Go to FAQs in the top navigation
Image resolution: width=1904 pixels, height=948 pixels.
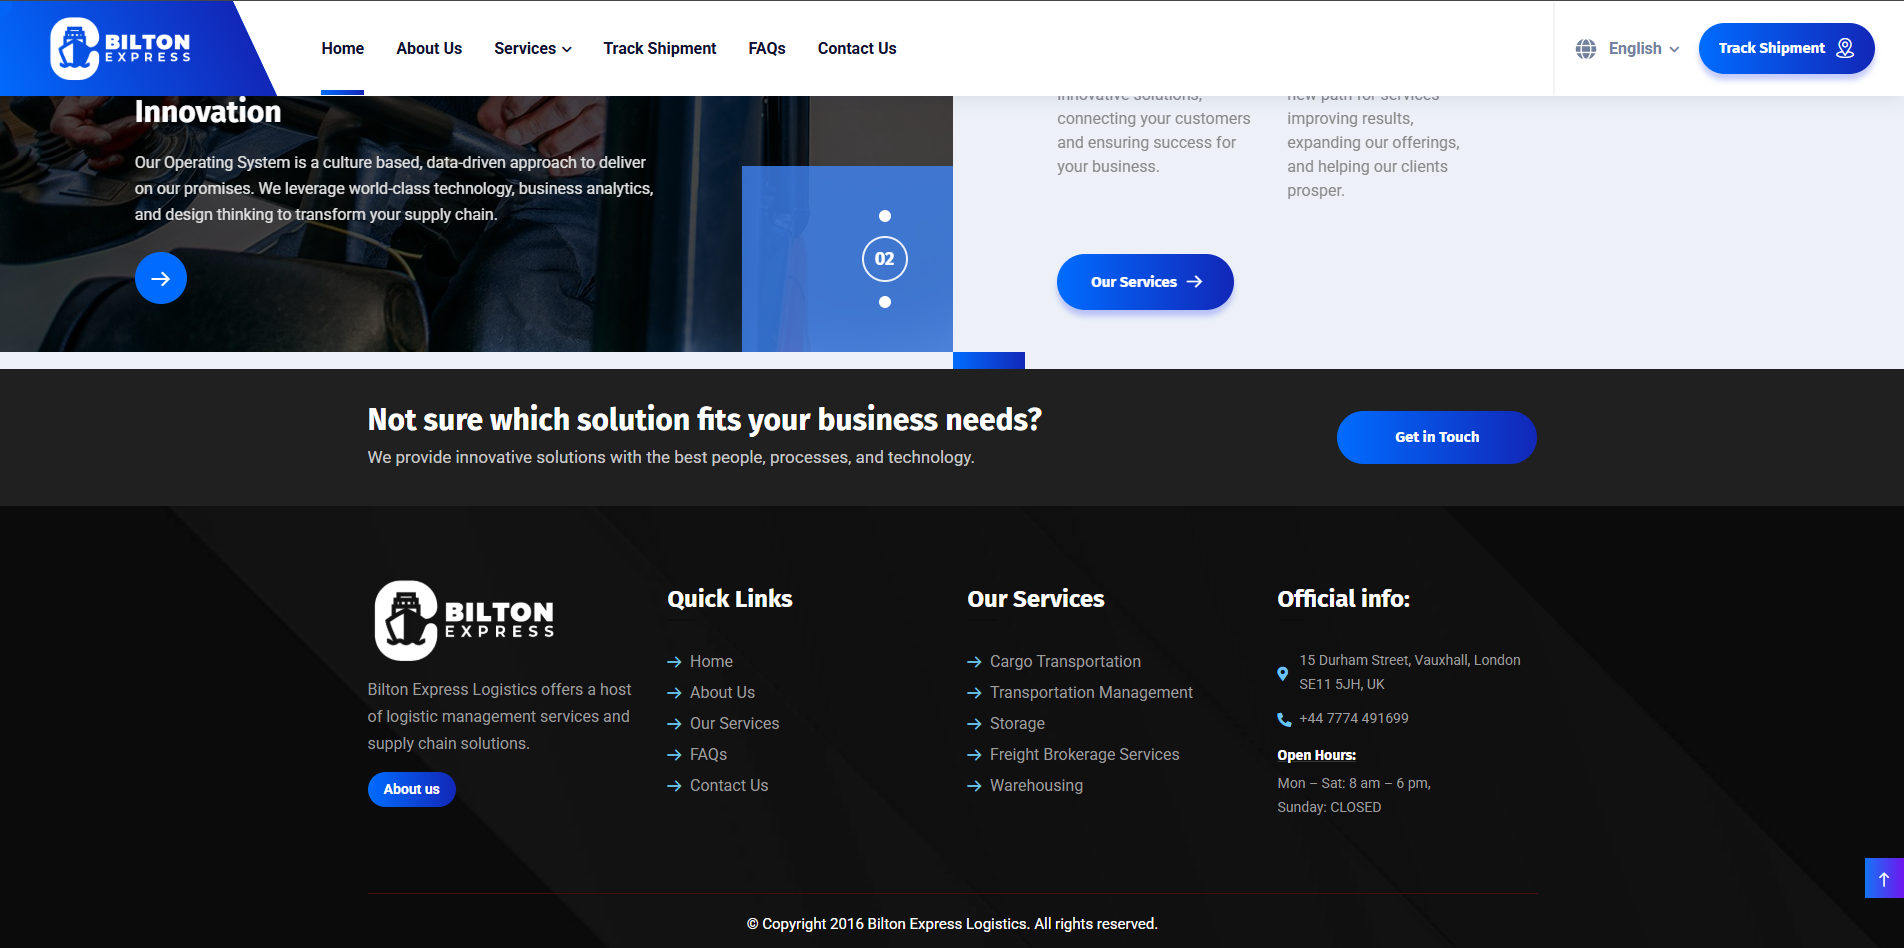pos(767,49)
